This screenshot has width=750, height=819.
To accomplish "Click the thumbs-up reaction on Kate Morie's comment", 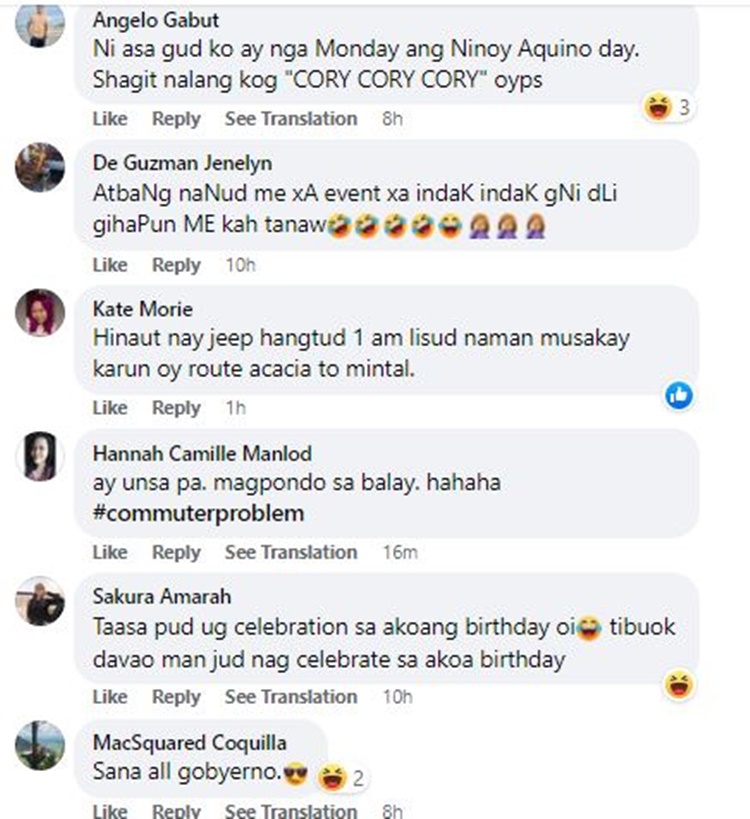I will (680, 396).
